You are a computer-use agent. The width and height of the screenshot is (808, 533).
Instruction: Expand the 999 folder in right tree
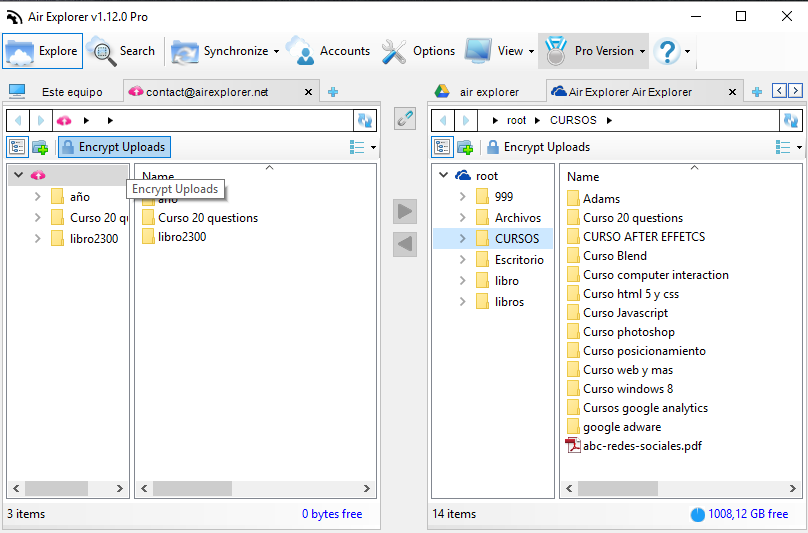click(x=462, y=196)
